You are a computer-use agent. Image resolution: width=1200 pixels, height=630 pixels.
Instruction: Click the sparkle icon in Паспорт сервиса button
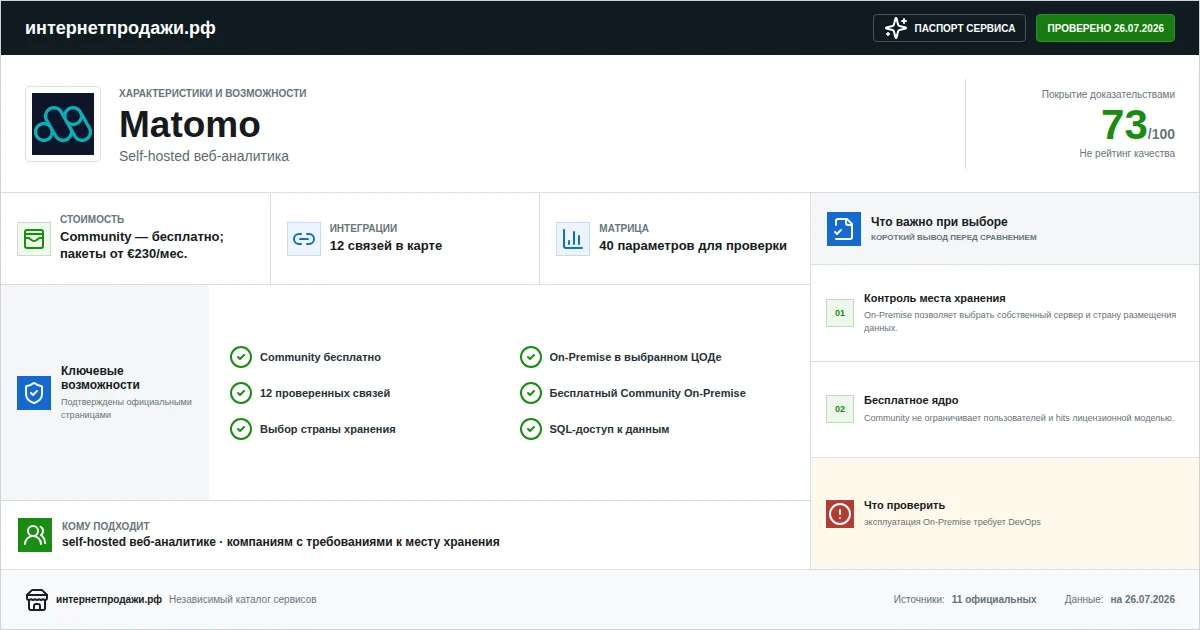point(895,28)
